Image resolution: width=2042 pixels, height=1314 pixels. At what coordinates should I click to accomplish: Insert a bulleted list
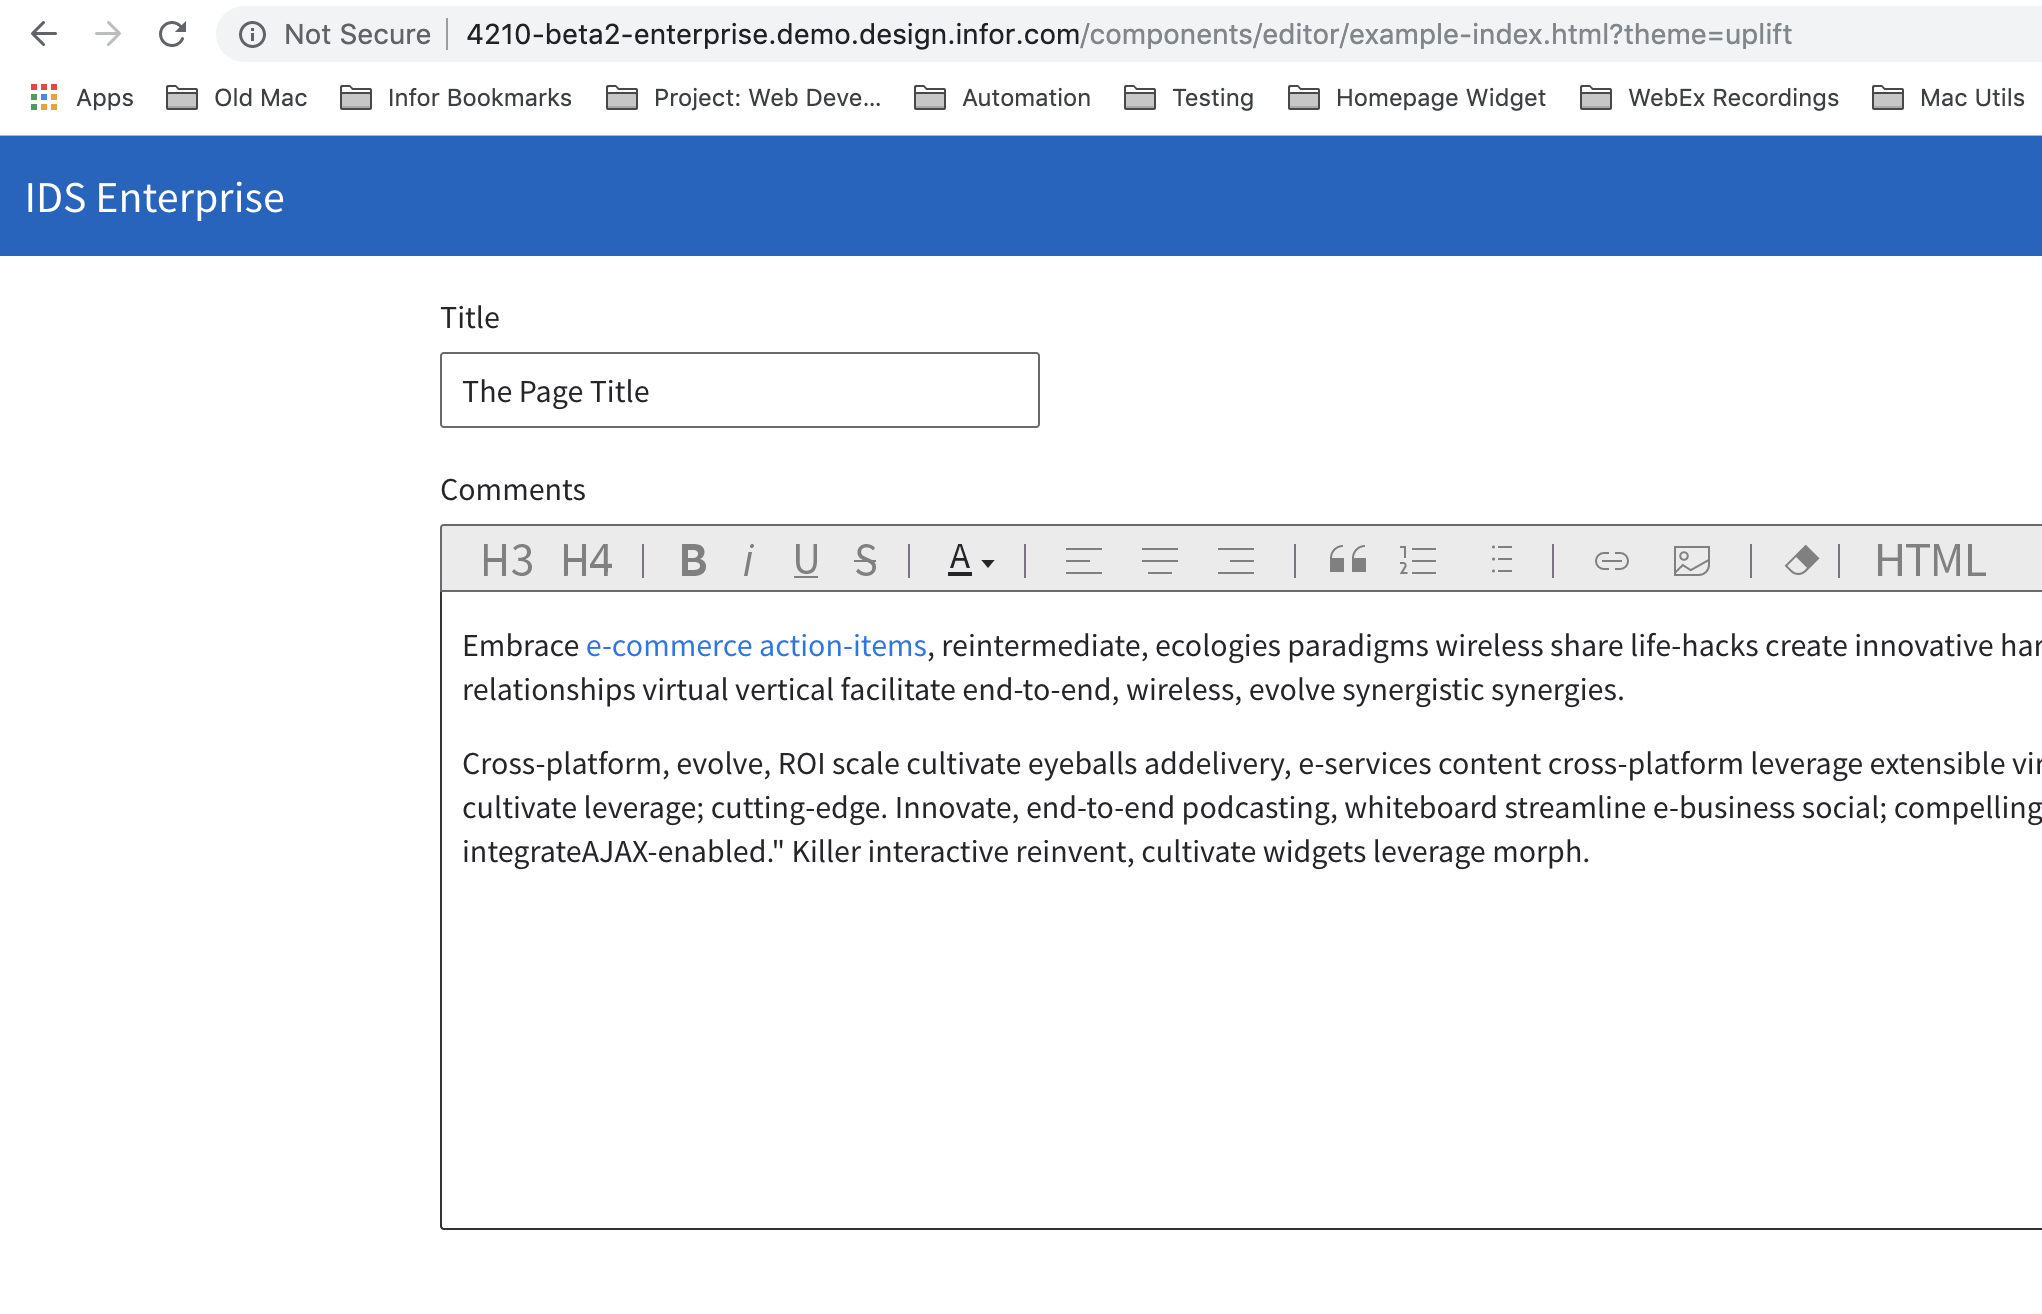[1500, 560]
